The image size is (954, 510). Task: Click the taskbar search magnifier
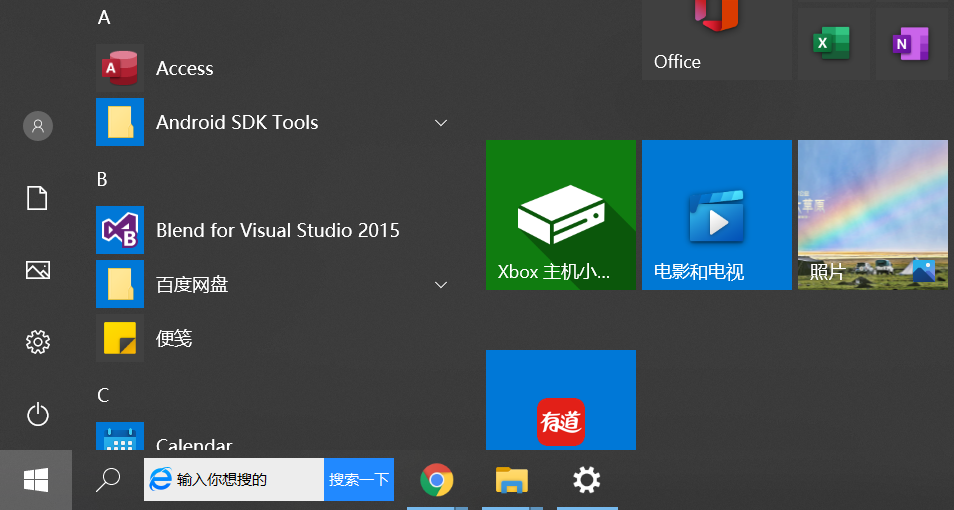pos(108,480)
